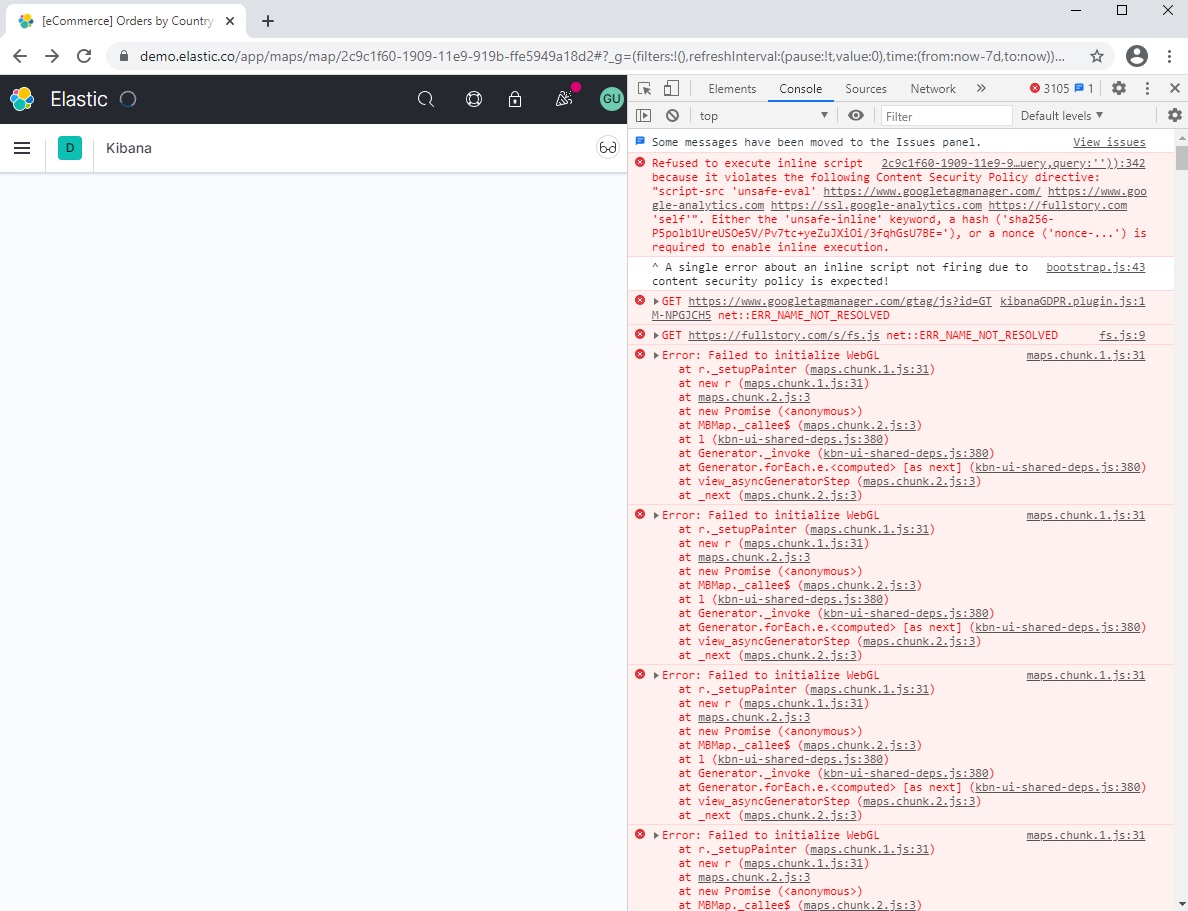Click the green D space avatar
The height and width of the screenshot is (911, 1188).
pyautogui.click(x=70, y=148)
